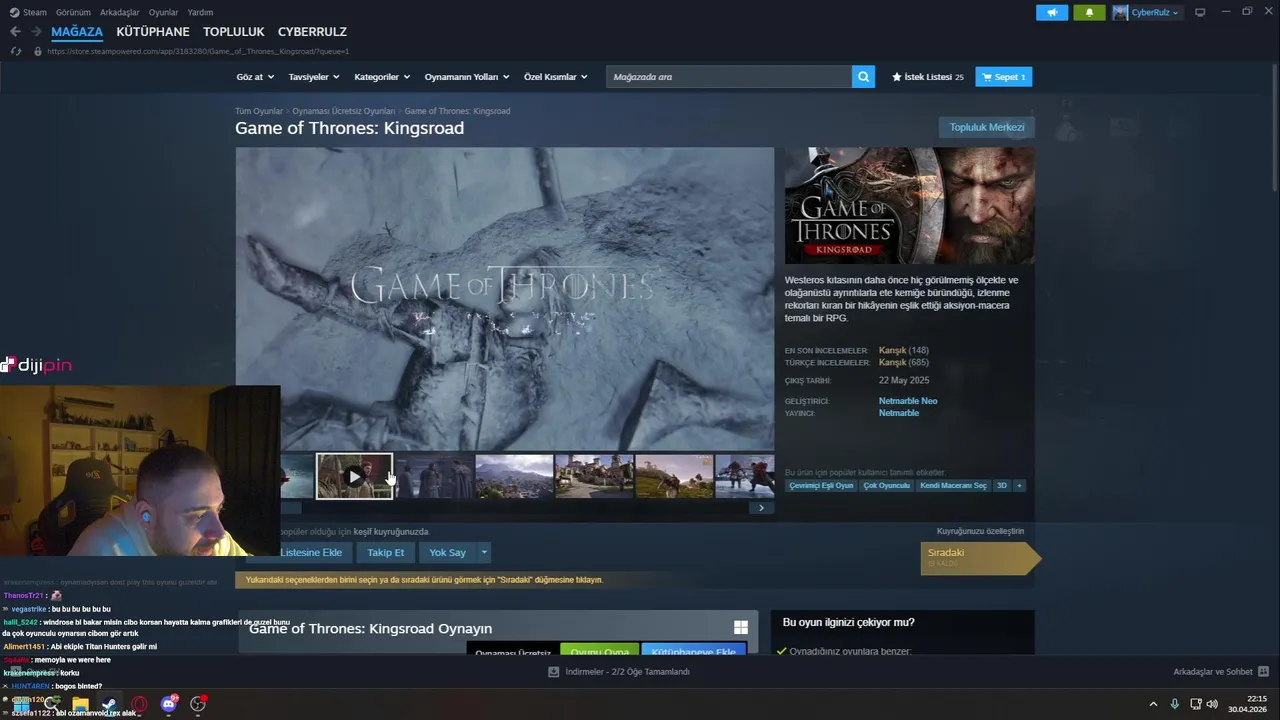Image resolution: width=1280 pixels, height=720 pixels.
Task: Switch to the MAĞAZA tab
Action: pos(77,32)
